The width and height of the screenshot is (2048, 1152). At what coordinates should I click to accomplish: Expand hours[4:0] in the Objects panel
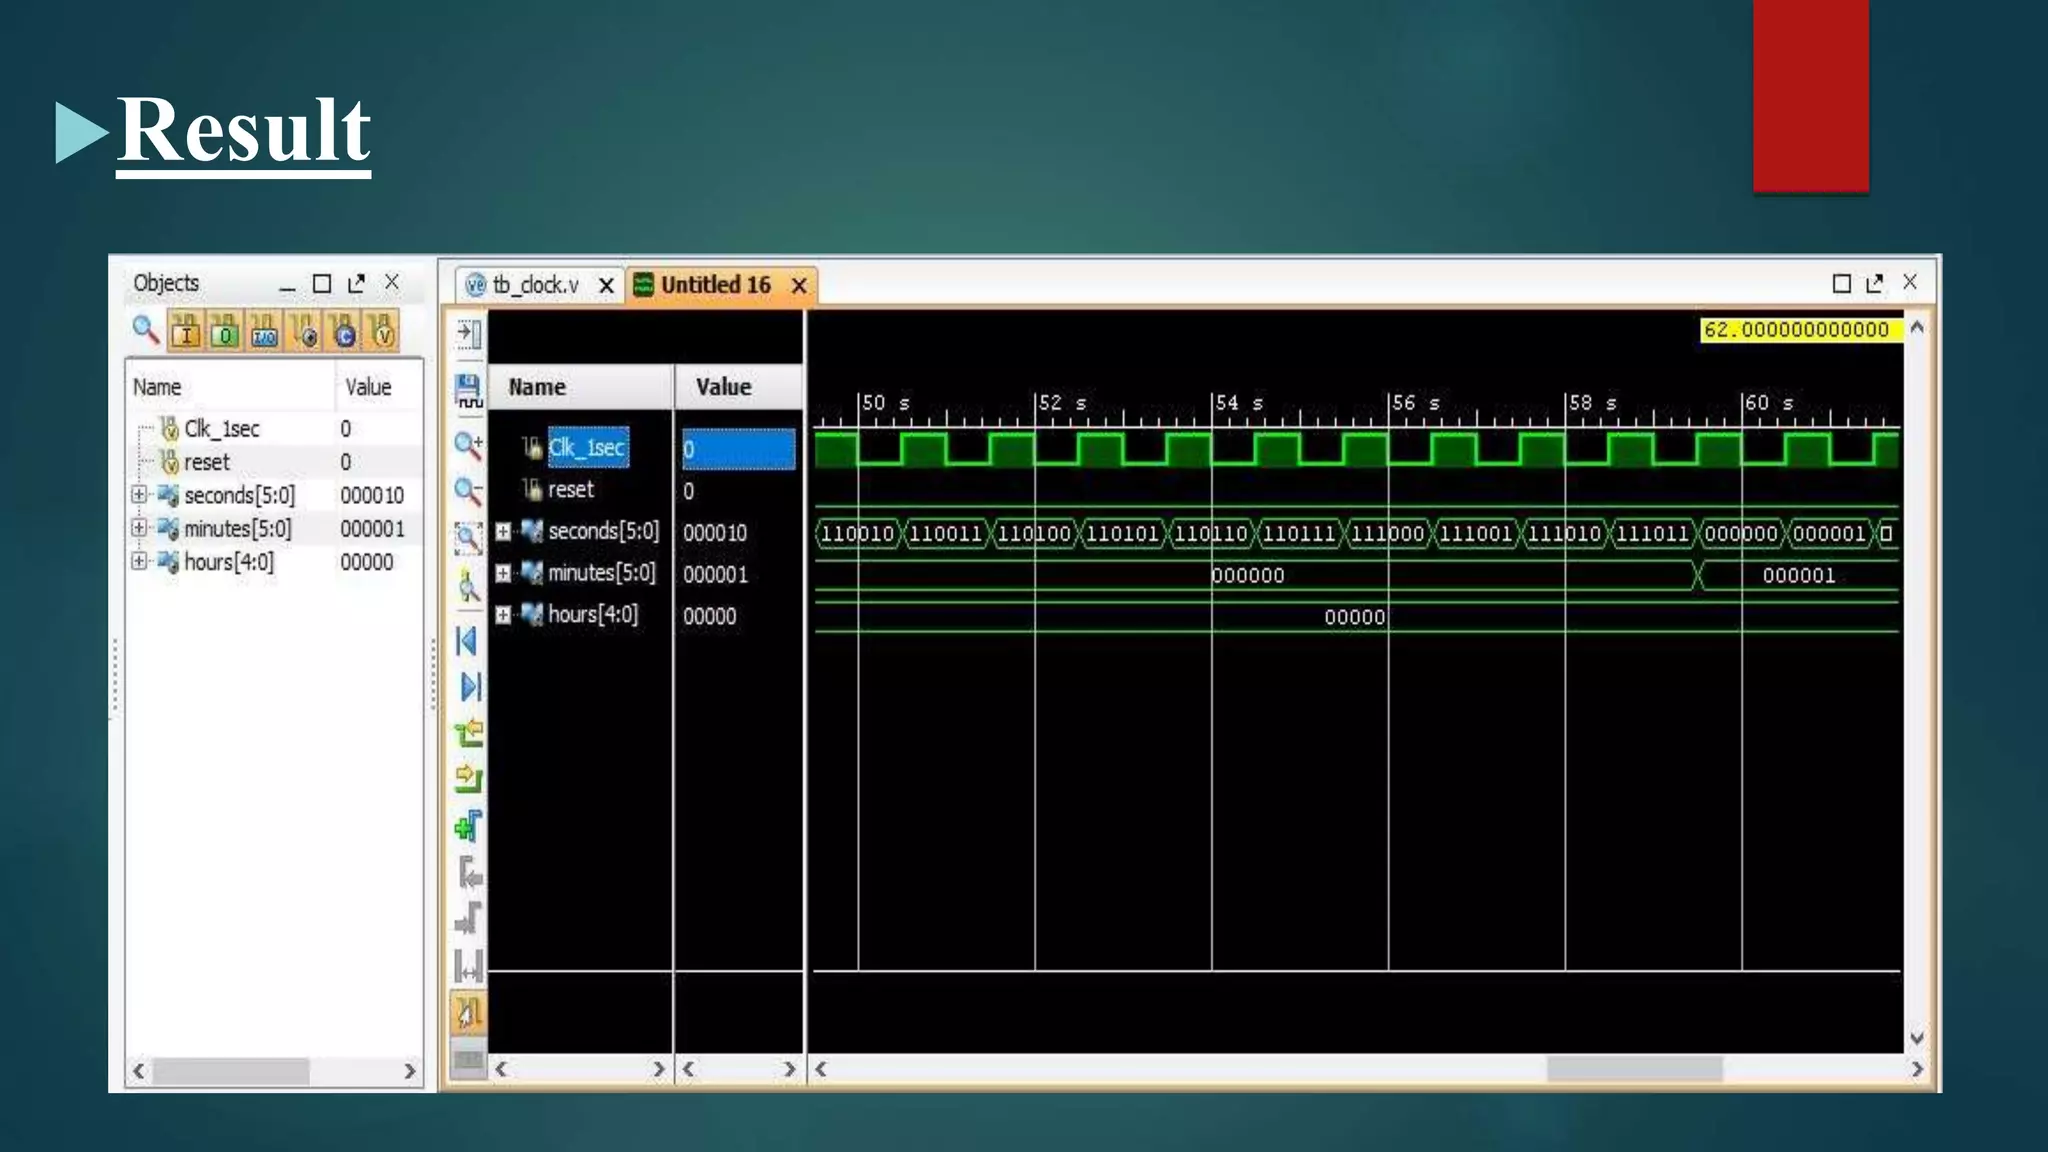pos(139,561)
